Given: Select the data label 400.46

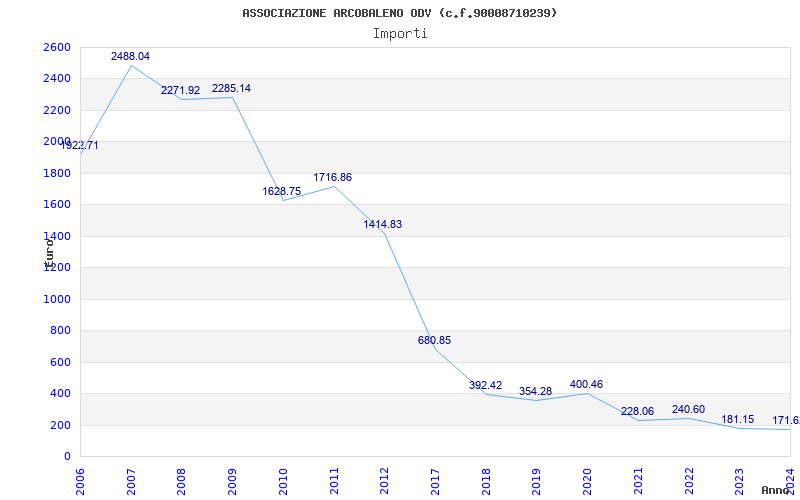Looking at the screenshot, I should [x=586, y=384].
